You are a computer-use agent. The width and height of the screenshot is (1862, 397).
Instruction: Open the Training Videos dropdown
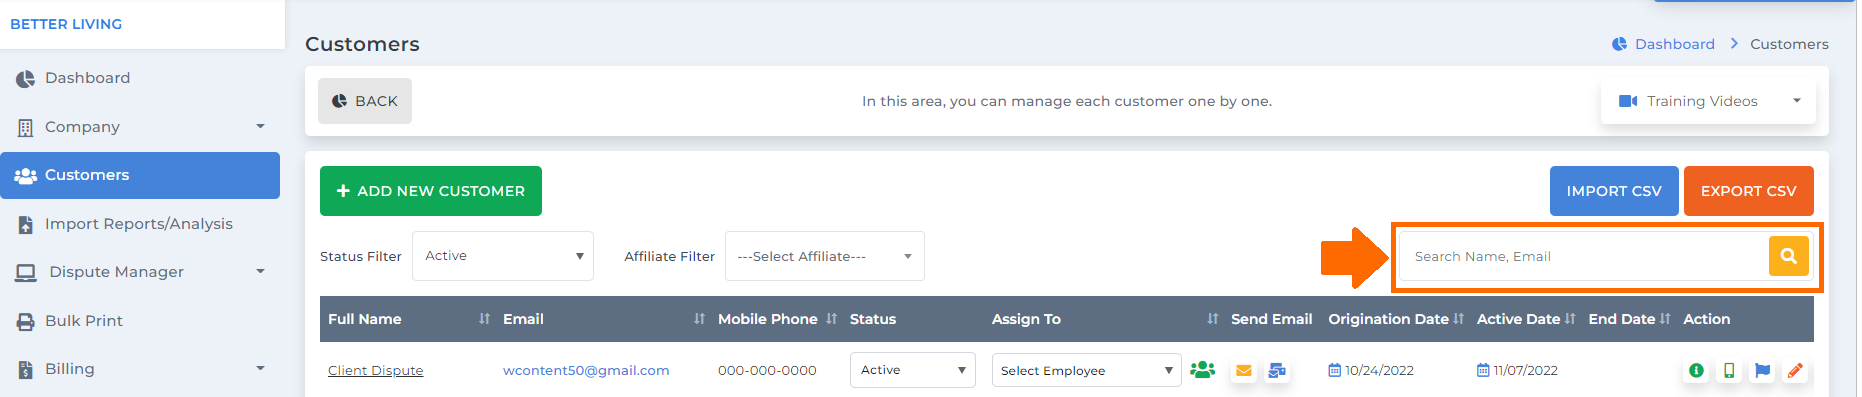(x=1708, y=101)
